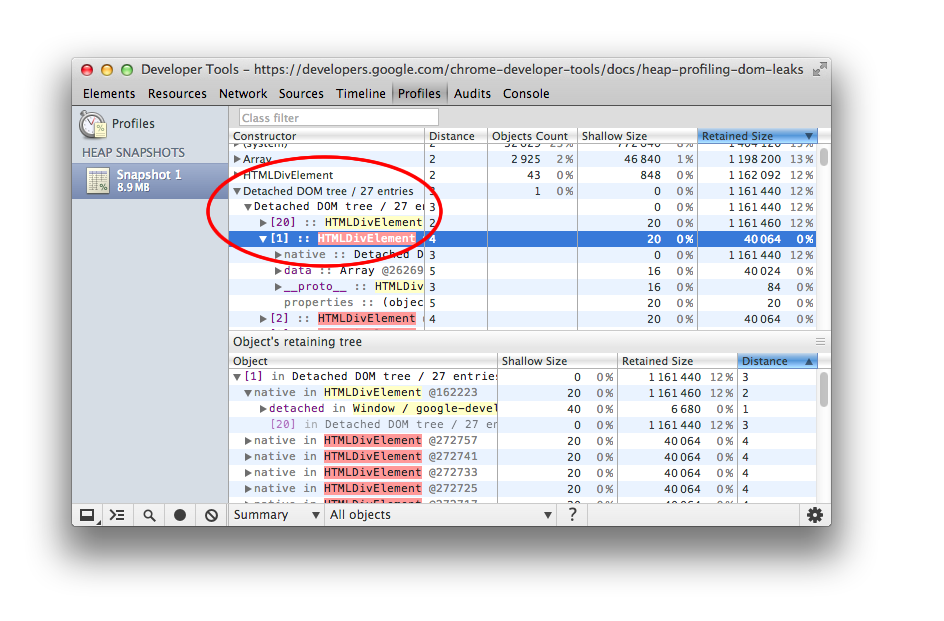Open settings with the gear icon

click(x=815, y=515)
